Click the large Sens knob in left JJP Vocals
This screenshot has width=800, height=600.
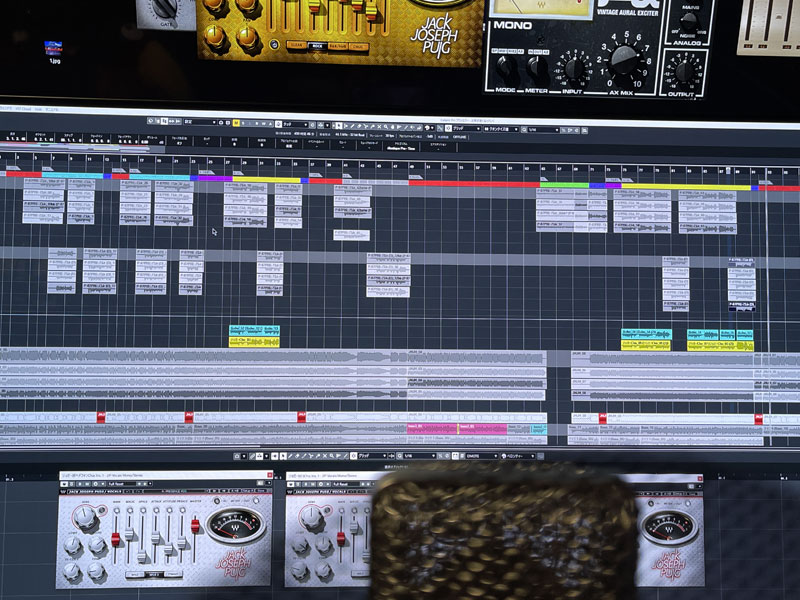click(84, 517)
